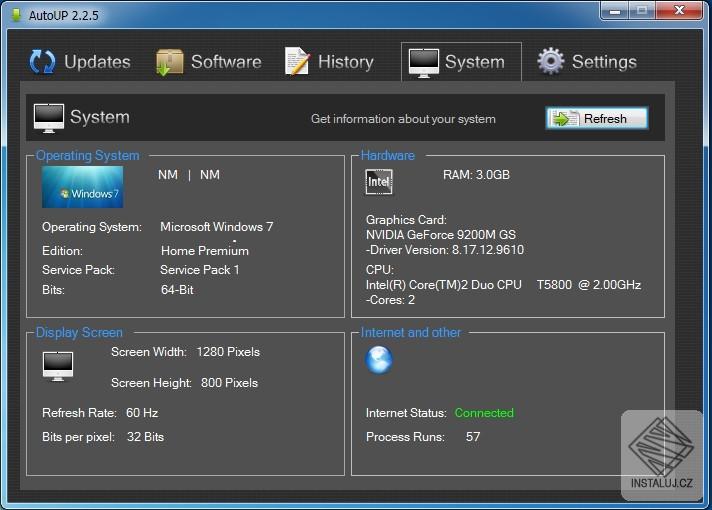The image size is (712, 510).
Task: Click the Internet globe icon
Action: coord(379,360)
